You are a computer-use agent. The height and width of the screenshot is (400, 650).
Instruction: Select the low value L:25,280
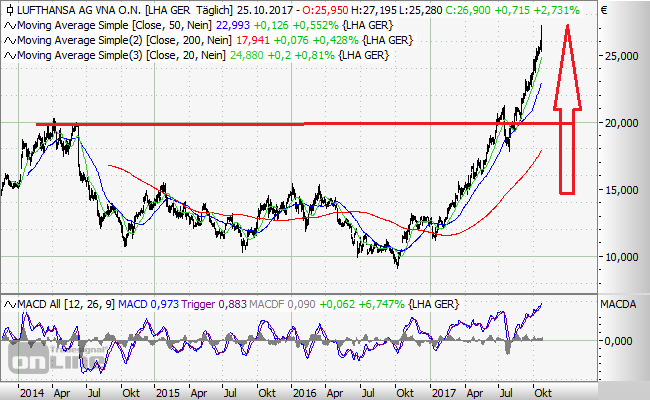pyautogui.click(x=421, y=10)
